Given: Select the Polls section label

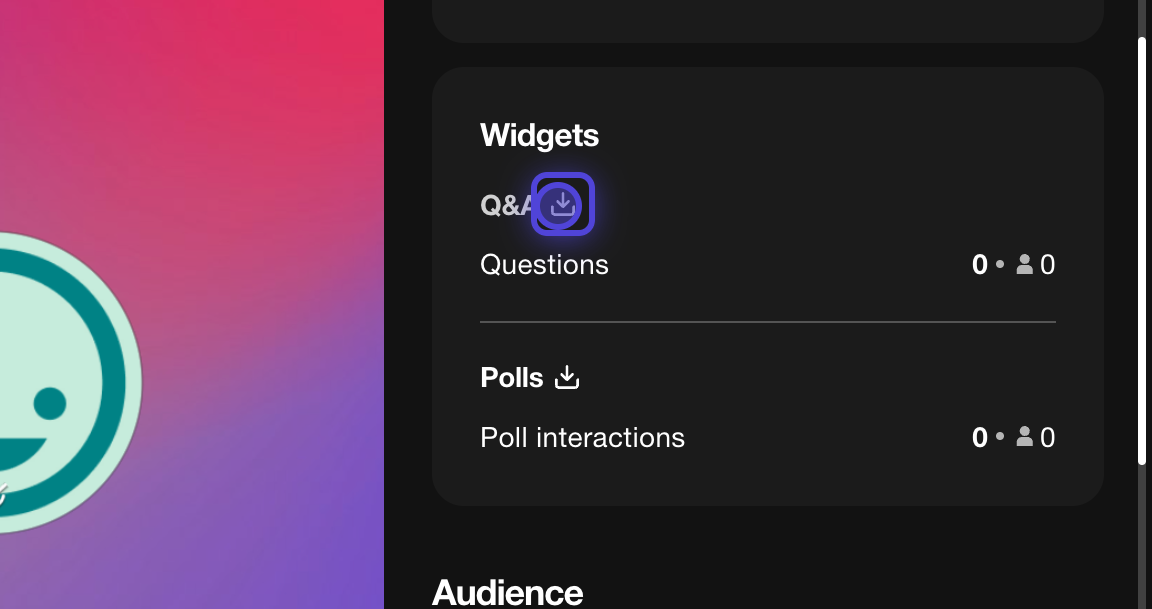Looking at the screenshot, I should click(512, 378).
